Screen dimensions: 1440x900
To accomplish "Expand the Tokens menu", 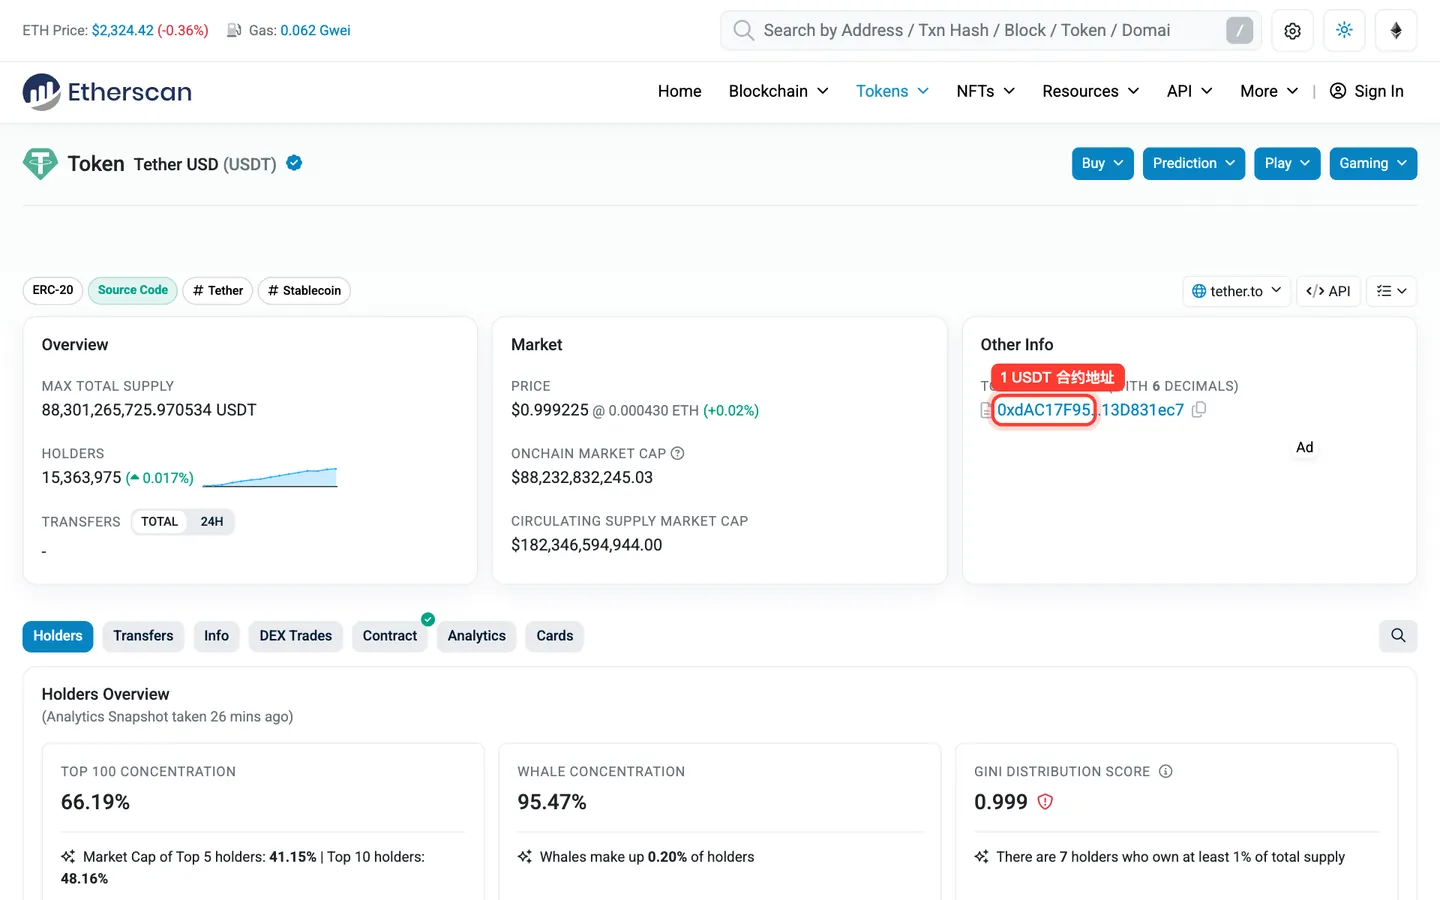I will [892, 91].
